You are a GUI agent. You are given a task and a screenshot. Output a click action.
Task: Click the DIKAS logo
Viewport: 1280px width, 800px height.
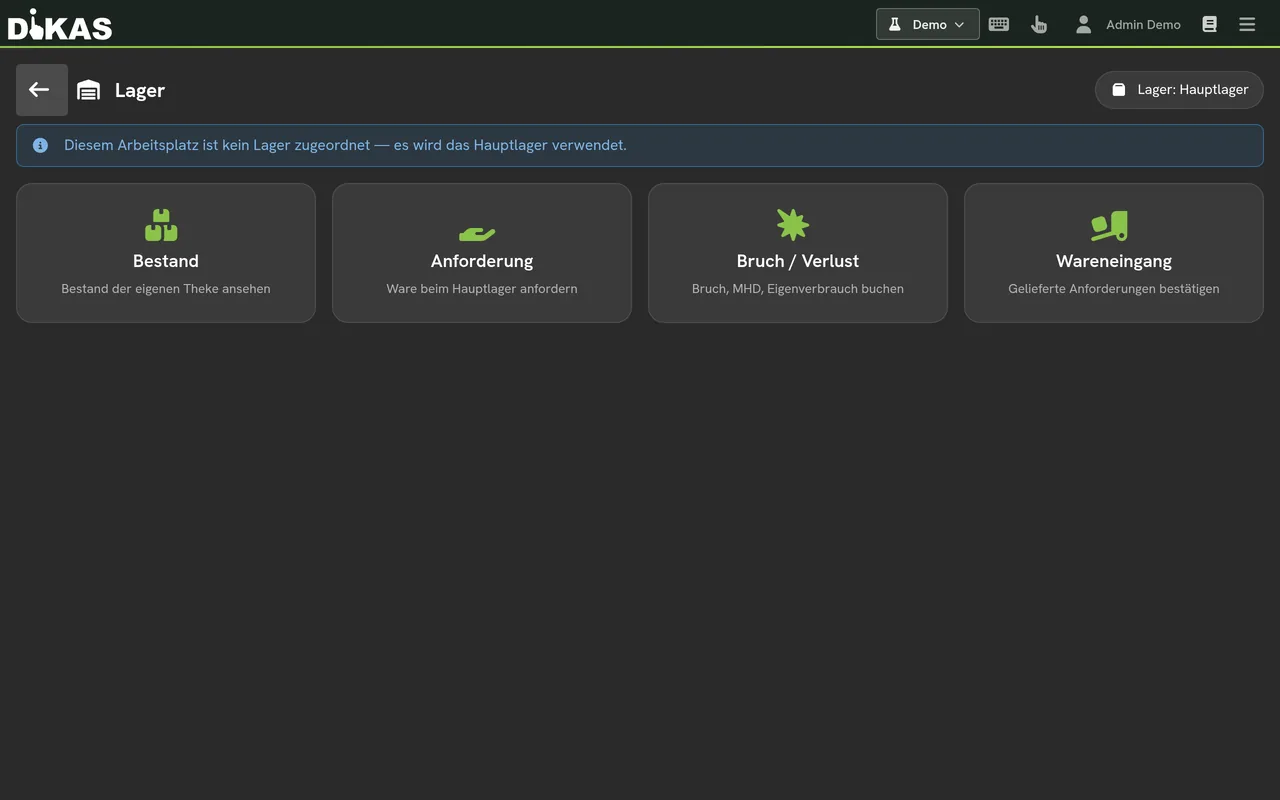(60, 24)
